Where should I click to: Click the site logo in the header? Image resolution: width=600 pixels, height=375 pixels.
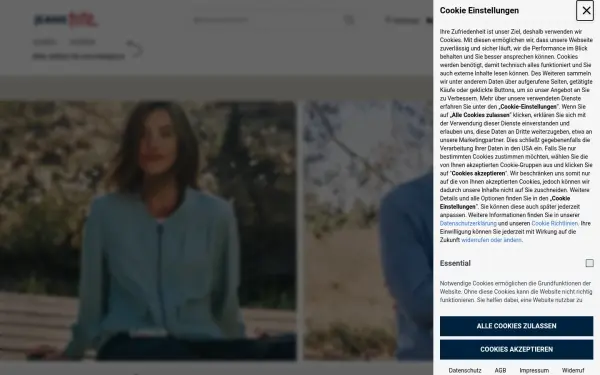pos(66,20)
